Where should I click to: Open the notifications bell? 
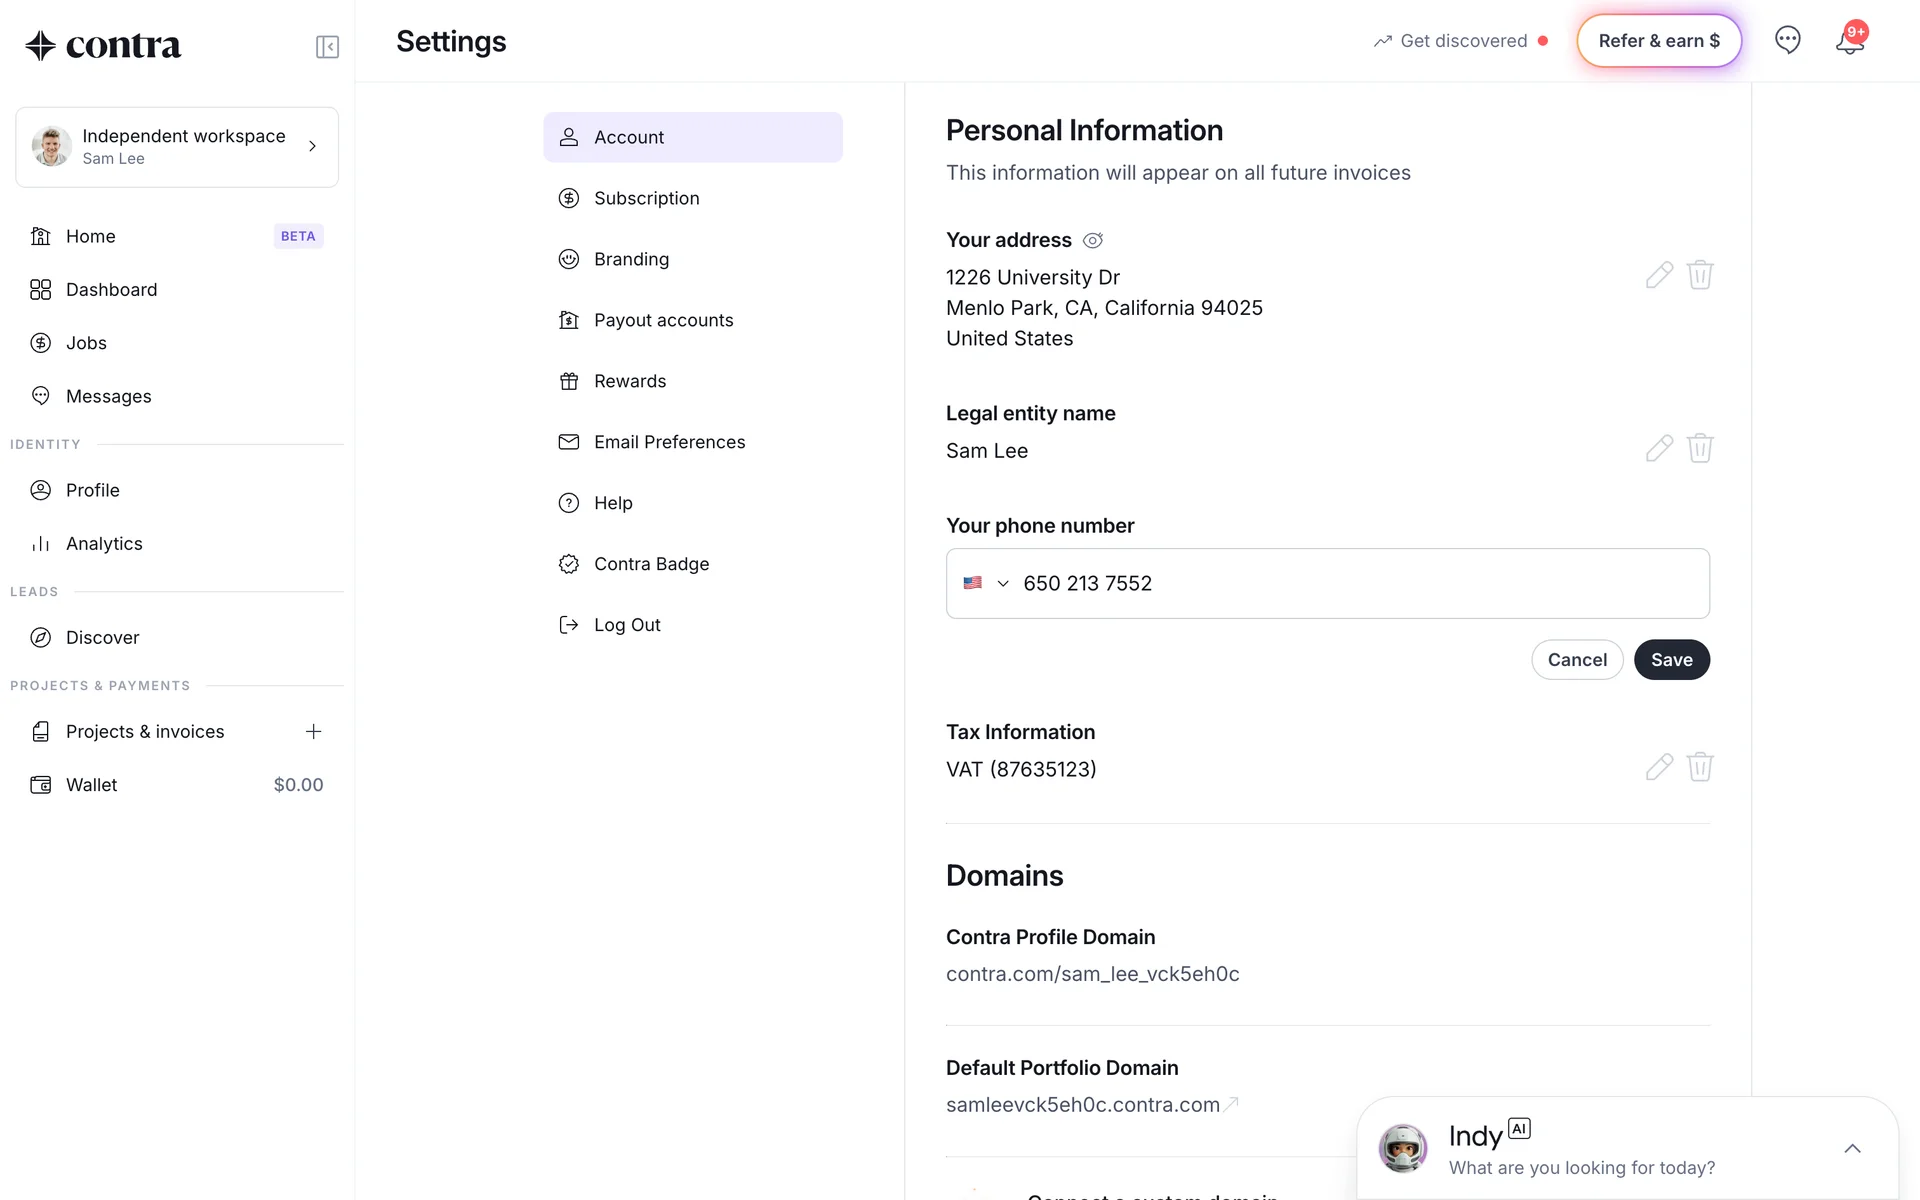tap(1849, 41)
